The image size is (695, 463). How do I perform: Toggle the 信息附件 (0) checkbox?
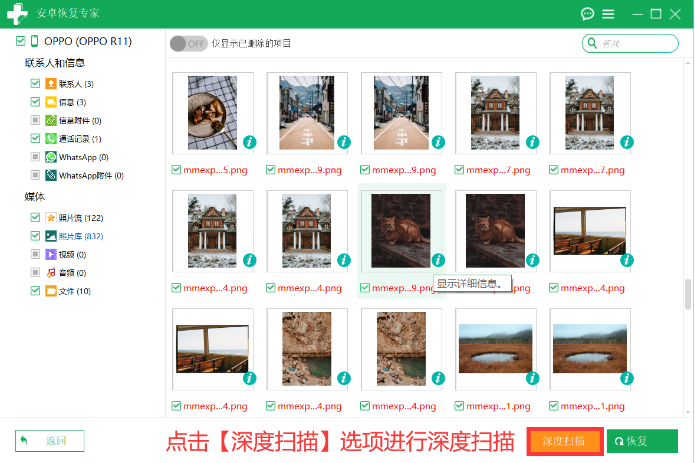(35, 120)
